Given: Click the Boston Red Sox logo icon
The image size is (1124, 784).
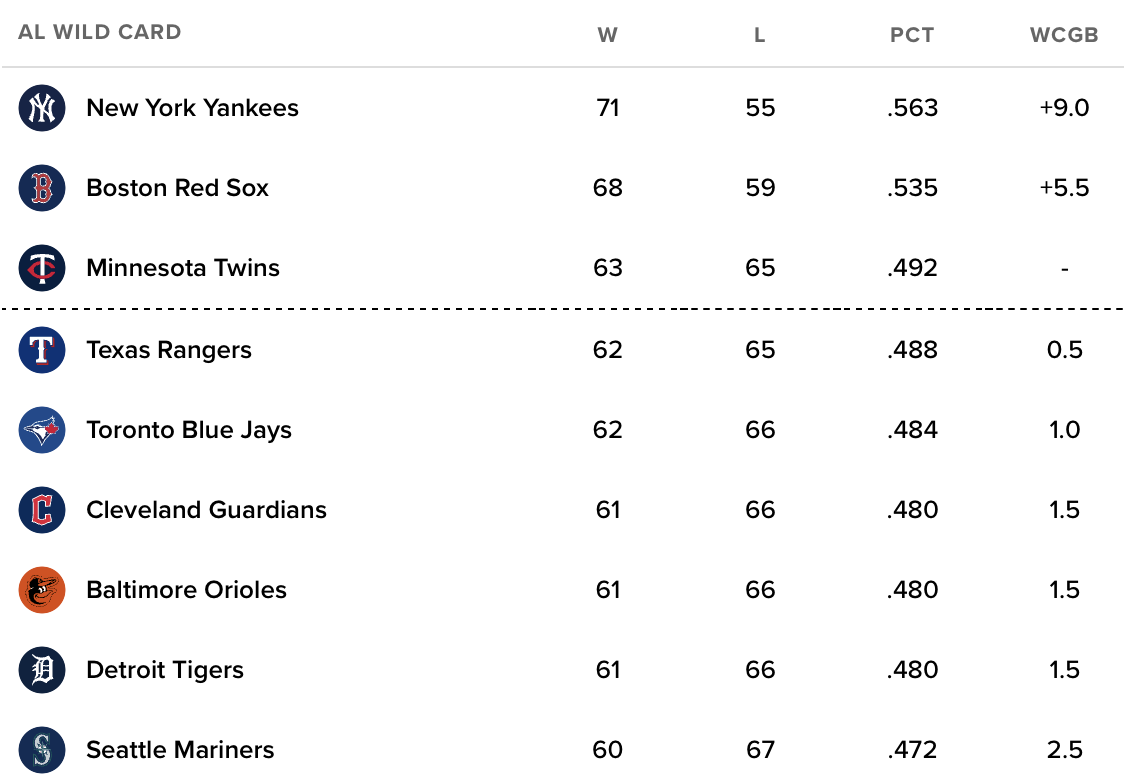Looking at the screenshot, I should pos(42,188).
